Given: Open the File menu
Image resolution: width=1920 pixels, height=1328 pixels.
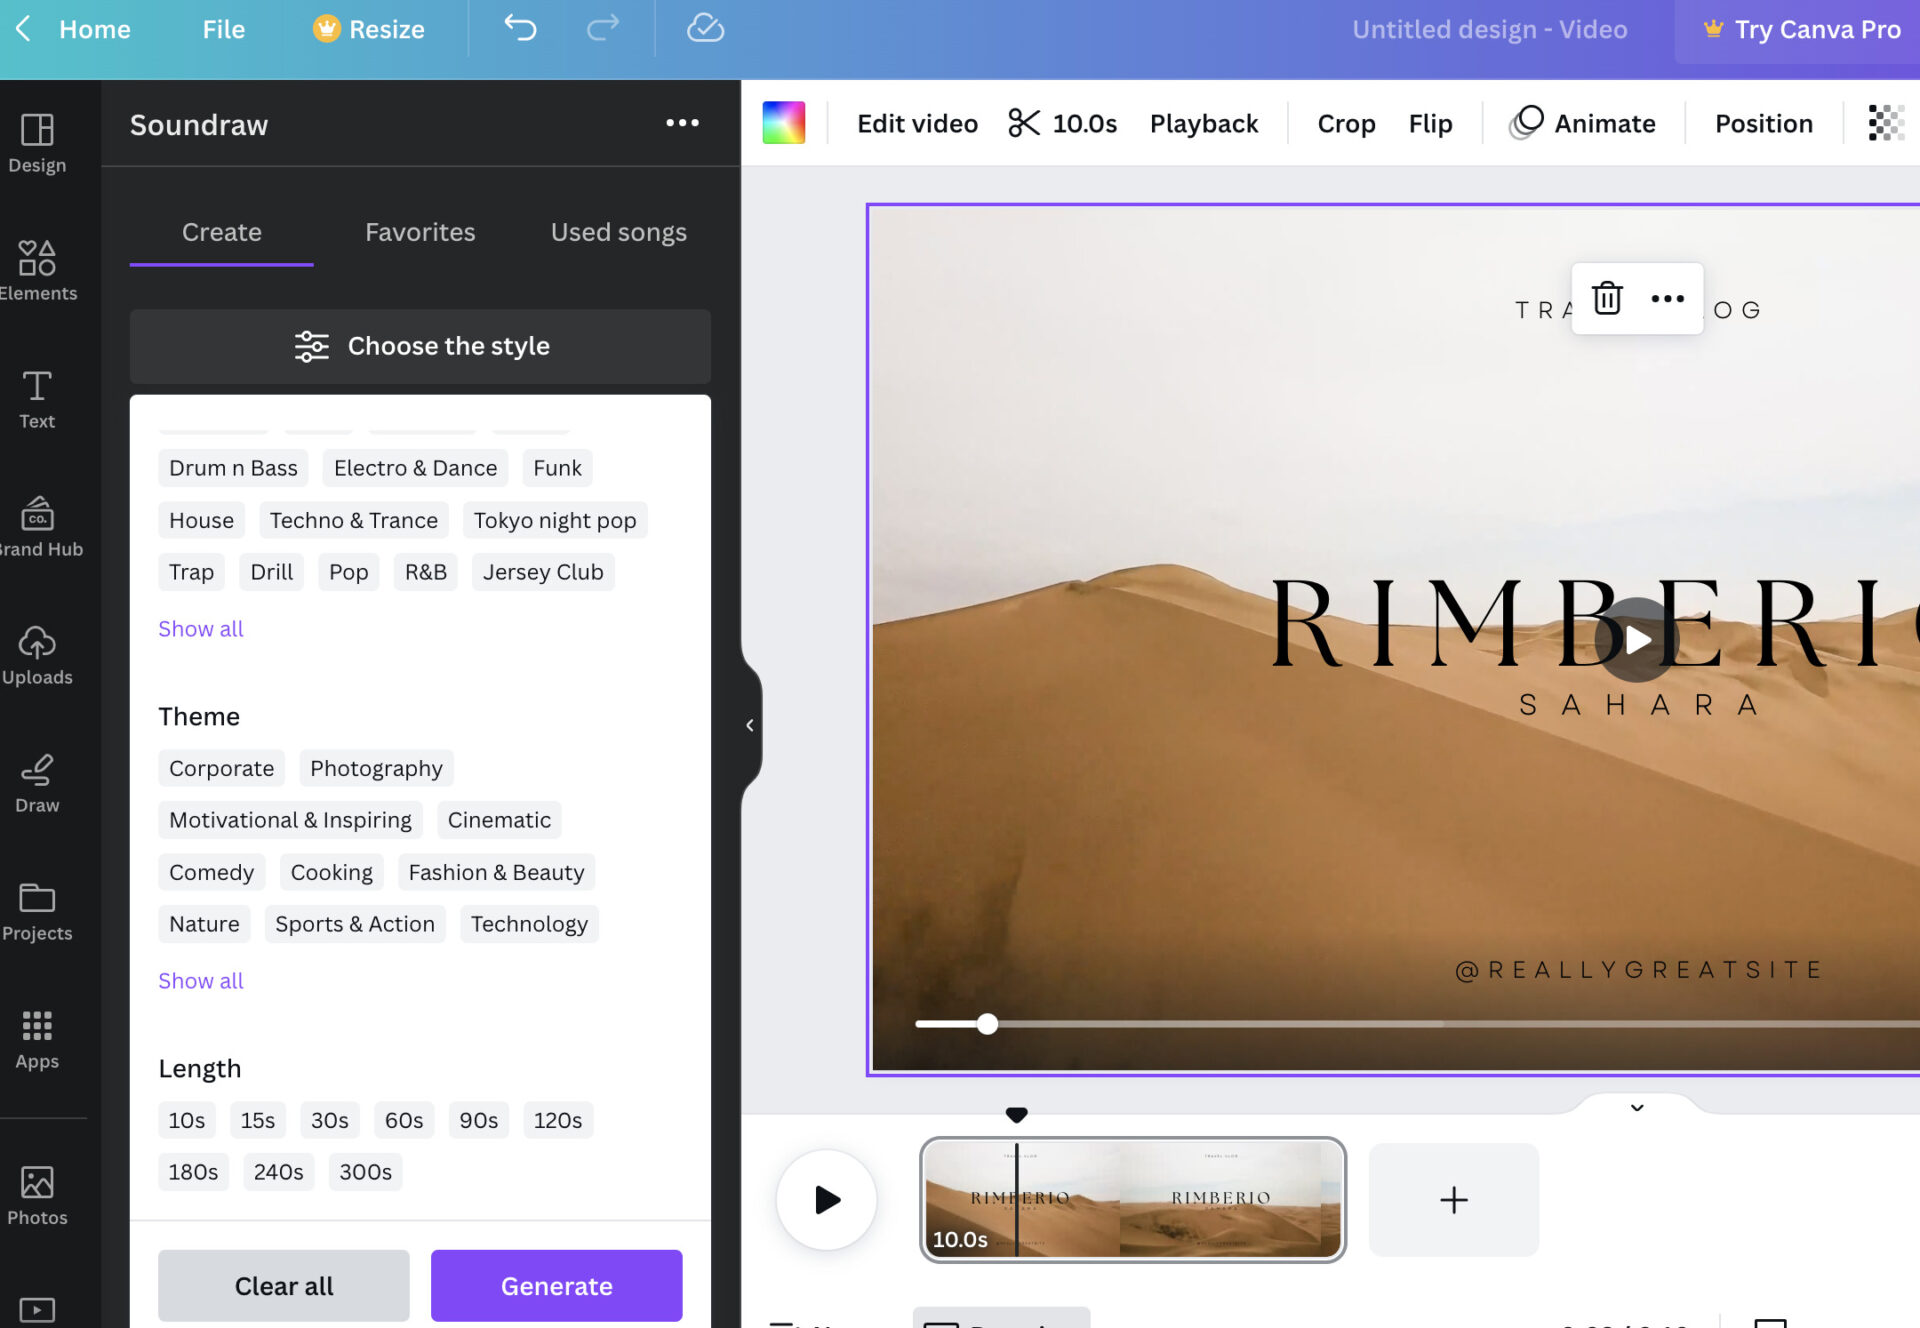Looking at the screenshot, I should (223, 29).
